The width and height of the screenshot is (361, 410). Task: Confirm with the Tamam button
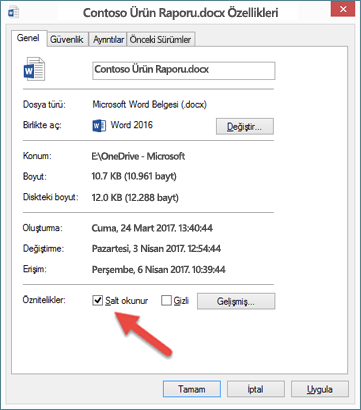pos(192,389)
